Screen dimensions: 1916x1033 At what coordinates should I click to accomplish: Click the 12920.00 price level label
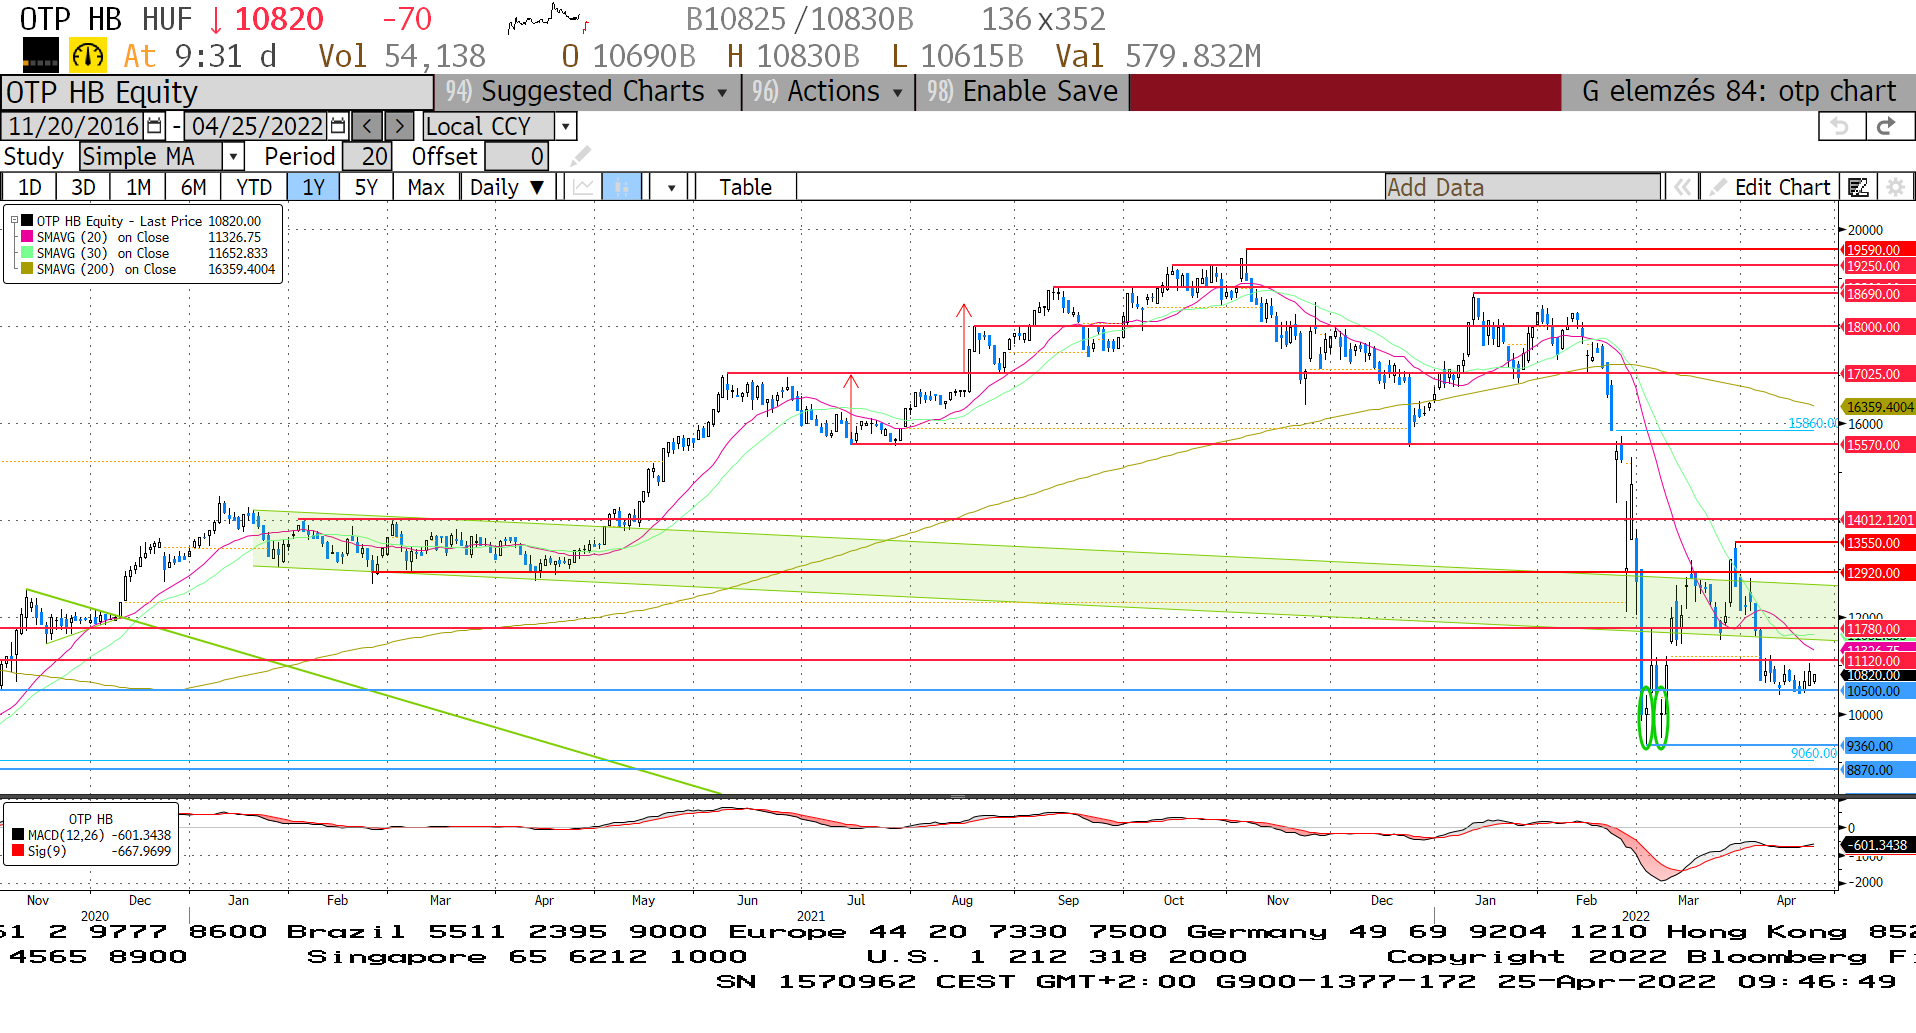pyautogui.click(x=1878, y=573)
